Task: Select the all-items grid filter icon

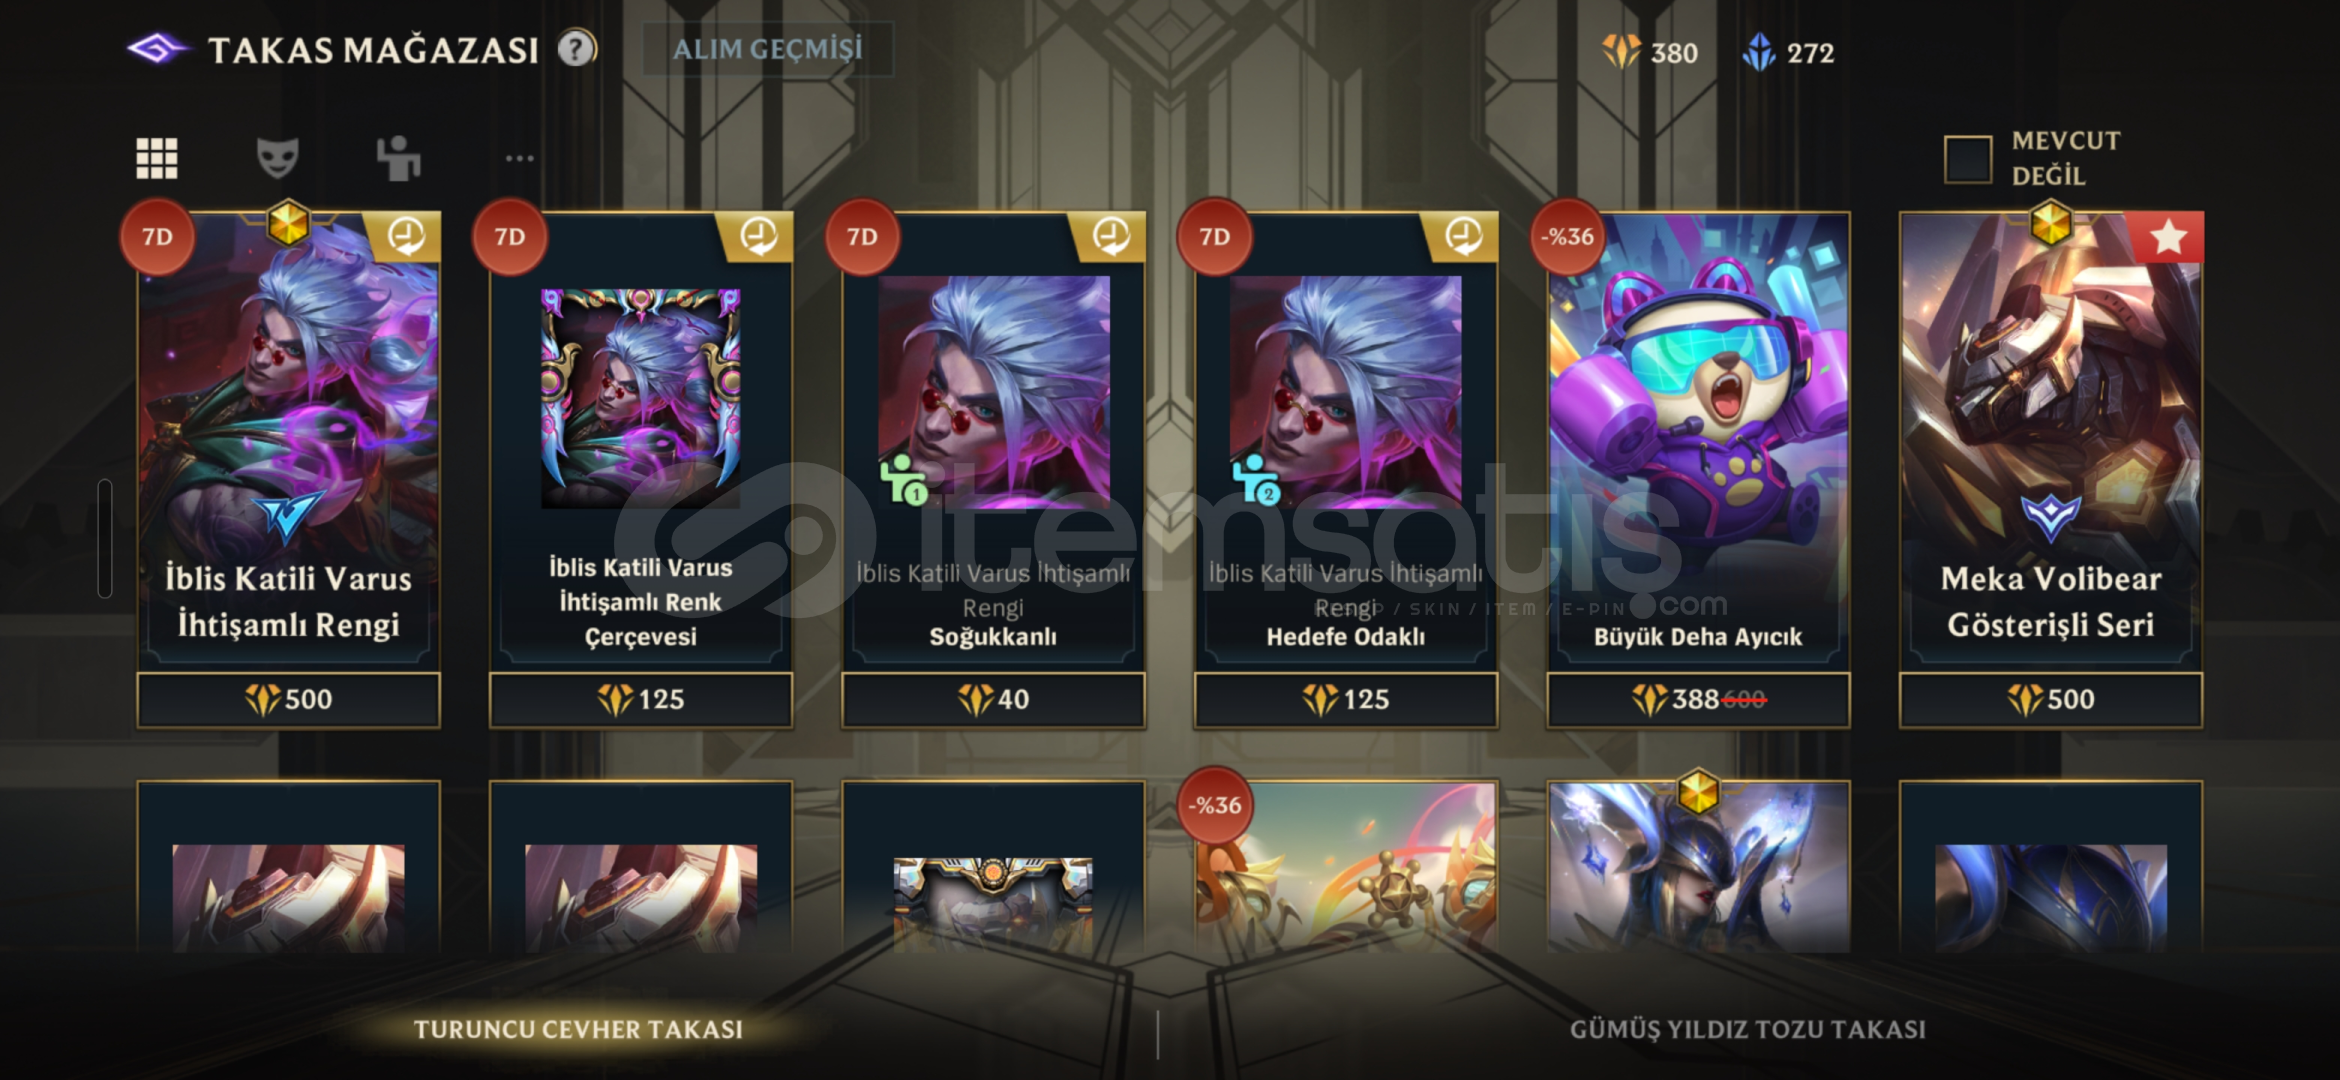Action: (157, 158)
